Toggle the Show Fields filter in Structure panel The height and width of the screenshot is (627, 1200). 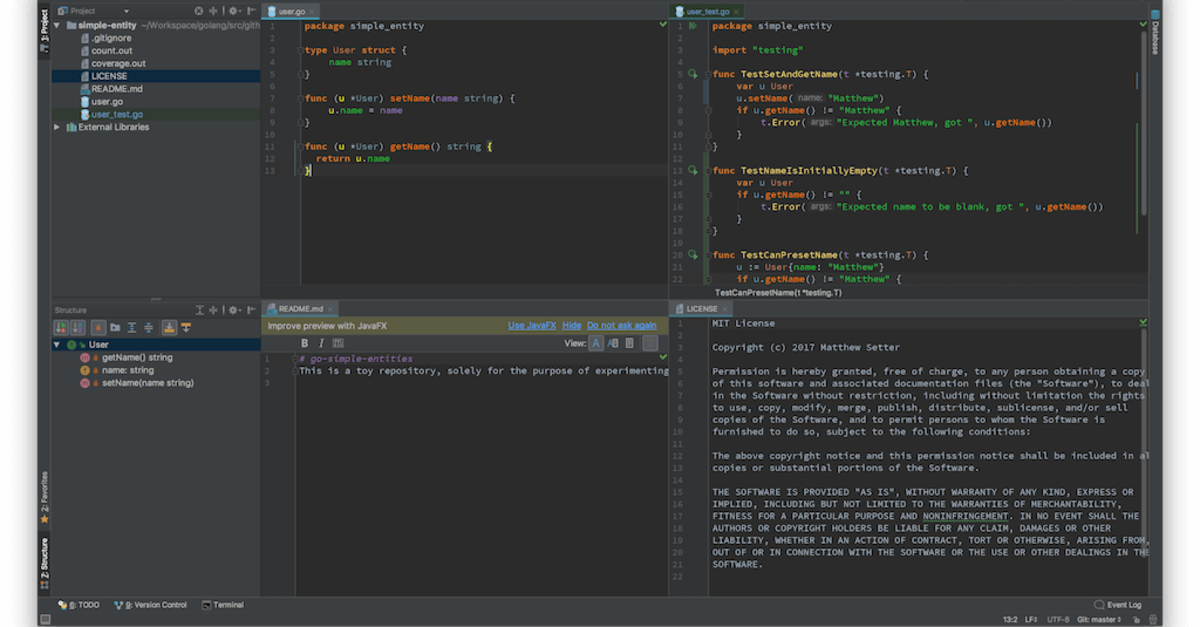tap(98, 327)
